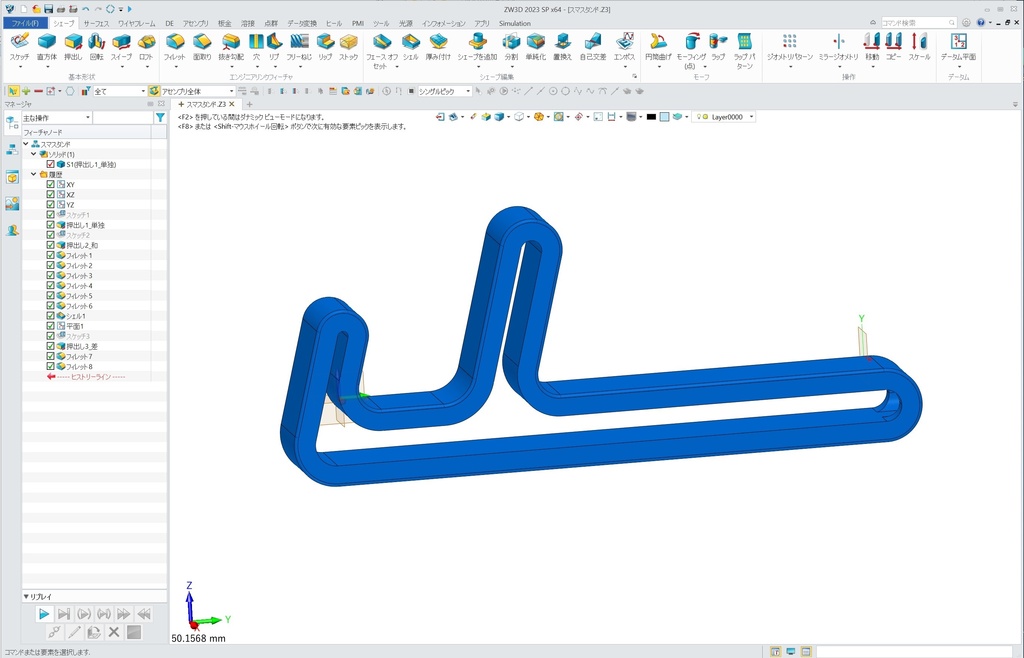Uncheck the S1(押出し1_単独) solid checkbox

pyautogui.click(x=50, y=164)
